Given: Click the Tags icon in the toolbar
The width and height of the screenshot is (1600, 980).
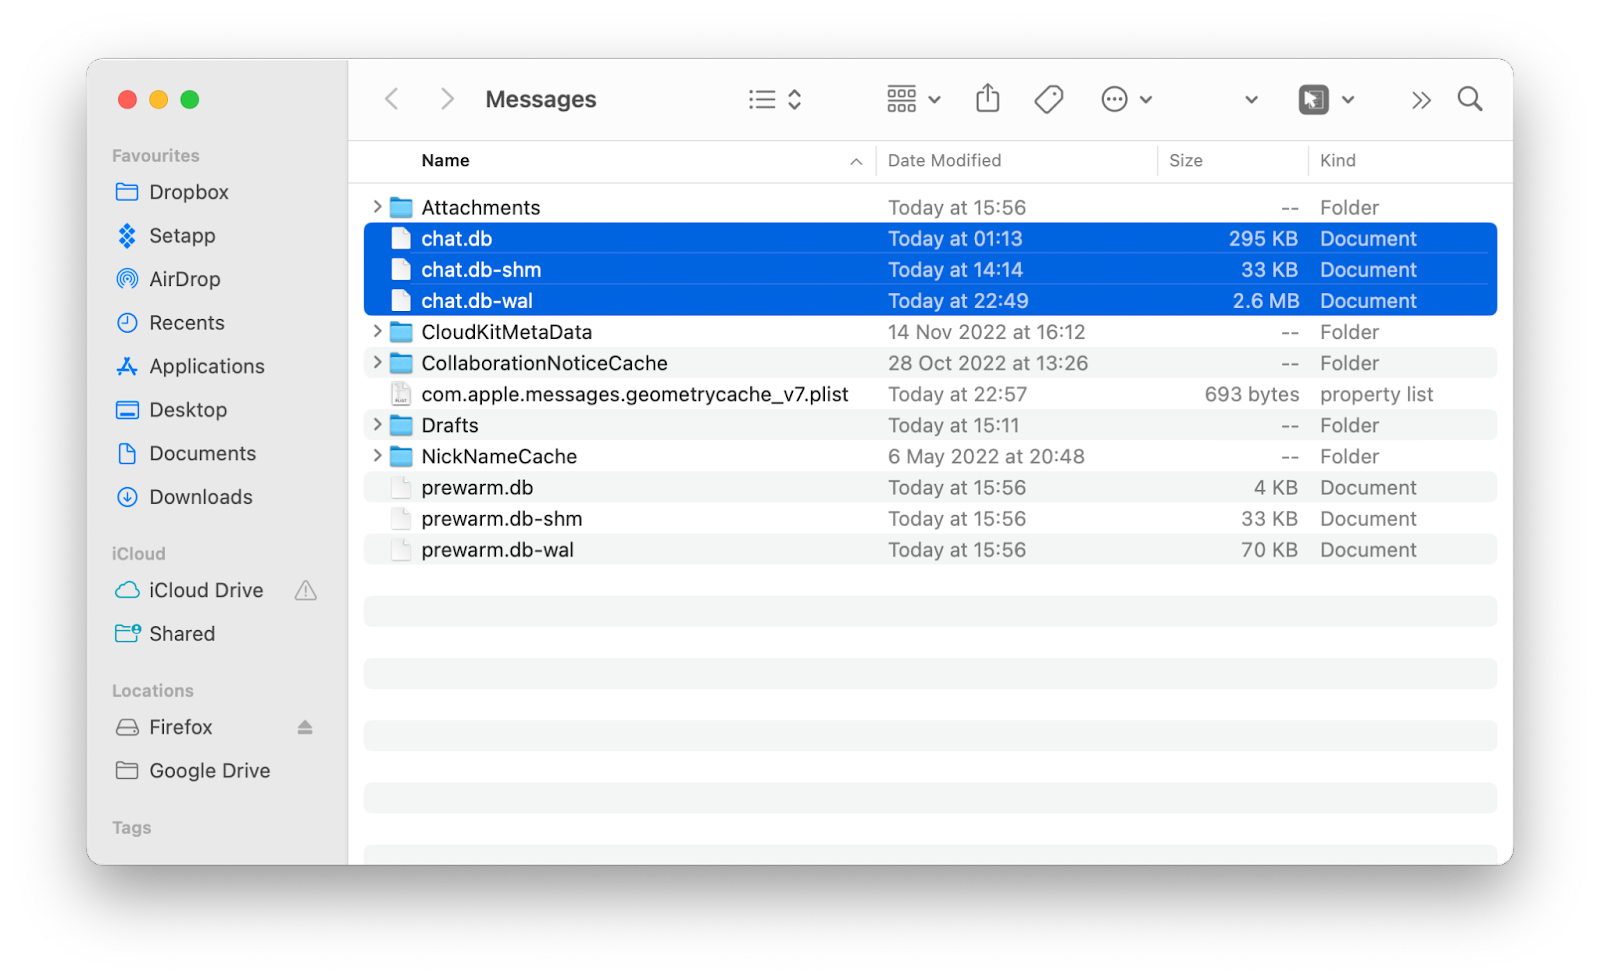Looking at the screenshot, I should 1047,98.
